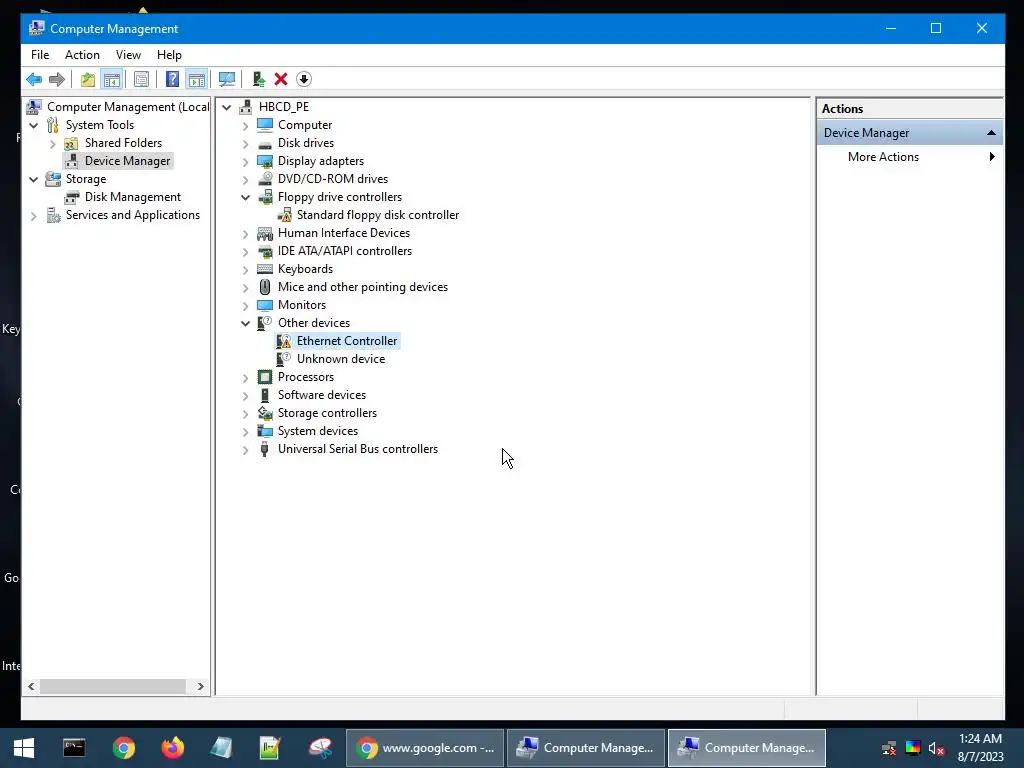Open the Help menu
The image size is (1024, 768).
(x=169, y=55)
